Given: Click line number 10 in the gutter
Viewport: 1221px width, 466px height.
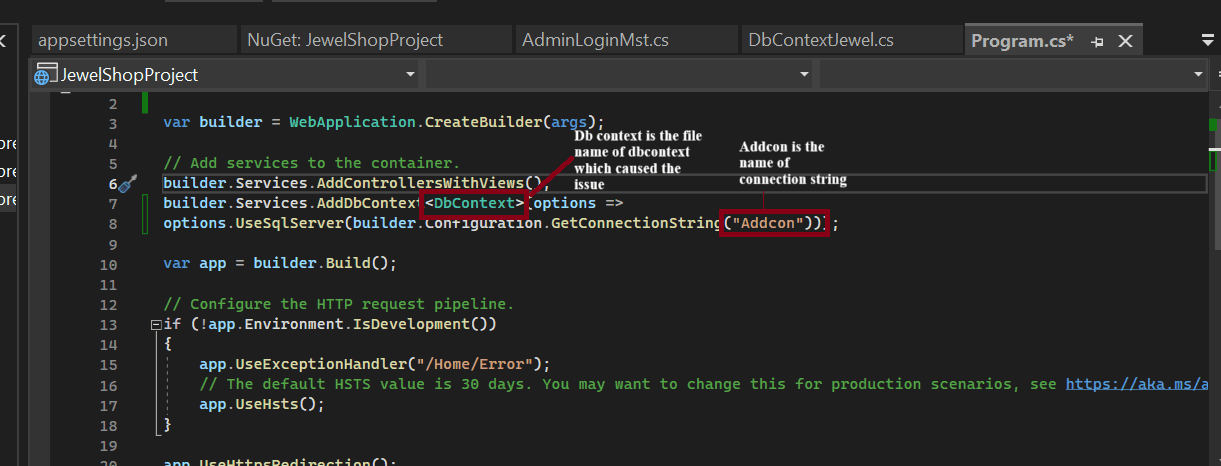Looking at the screenshot, I should click(x=108, y=265).
